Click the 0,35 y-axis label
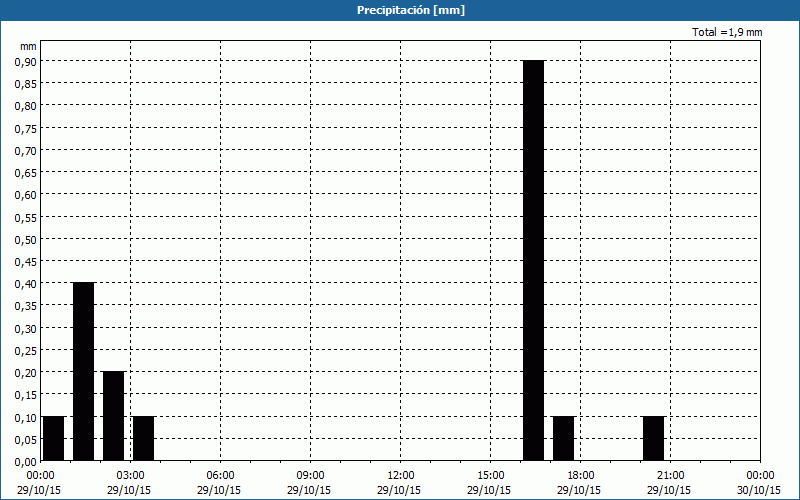This screenshot has height=500, width=800. pos(26,306)
